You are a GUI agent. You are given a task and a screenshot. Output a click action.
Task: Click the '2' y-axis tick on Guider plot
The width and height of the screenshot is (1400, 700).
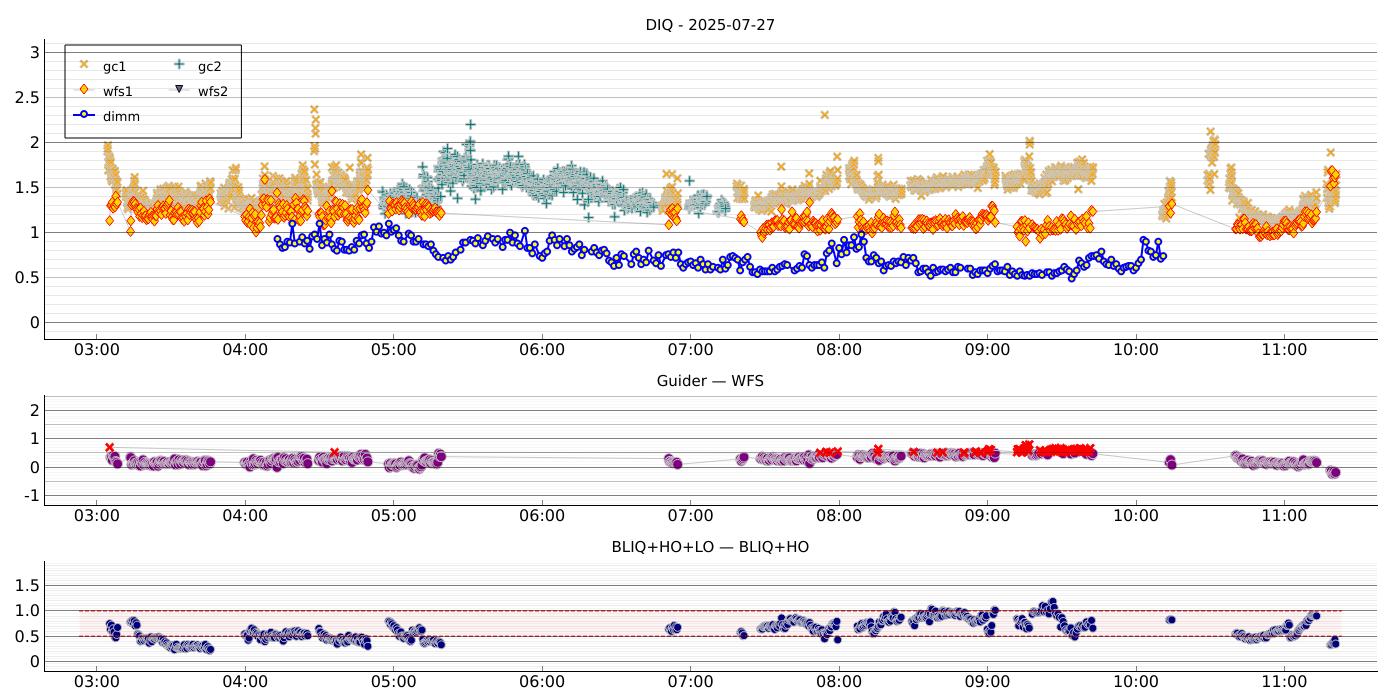[x=33, y=411]
